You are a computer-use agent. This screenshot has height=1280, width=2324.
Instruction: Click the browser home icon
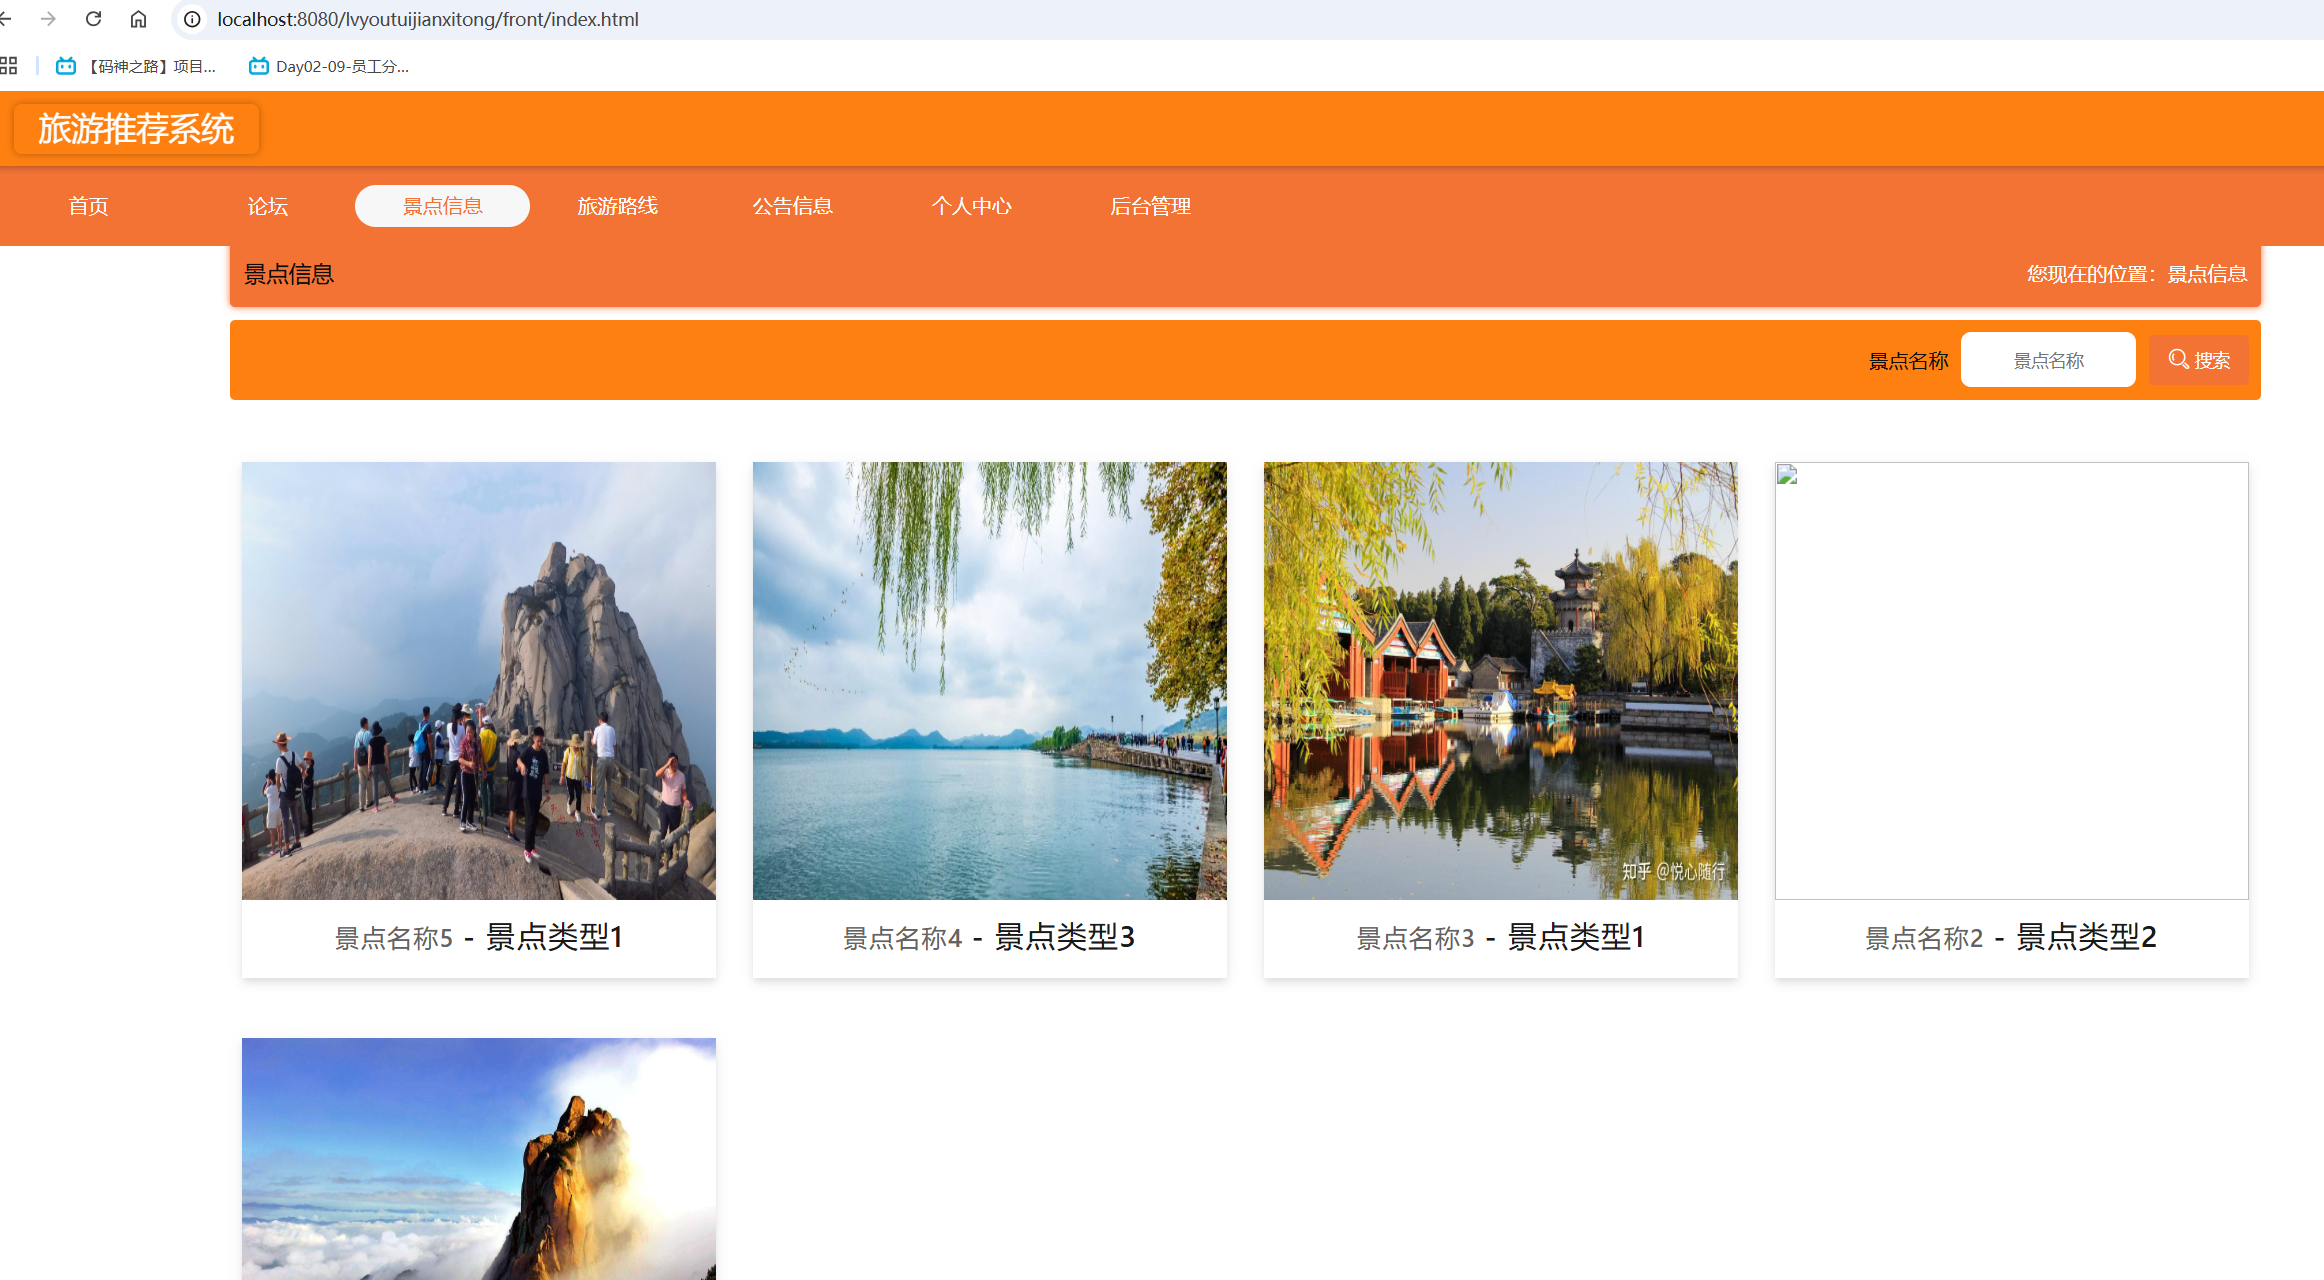(x=138, y=18)
